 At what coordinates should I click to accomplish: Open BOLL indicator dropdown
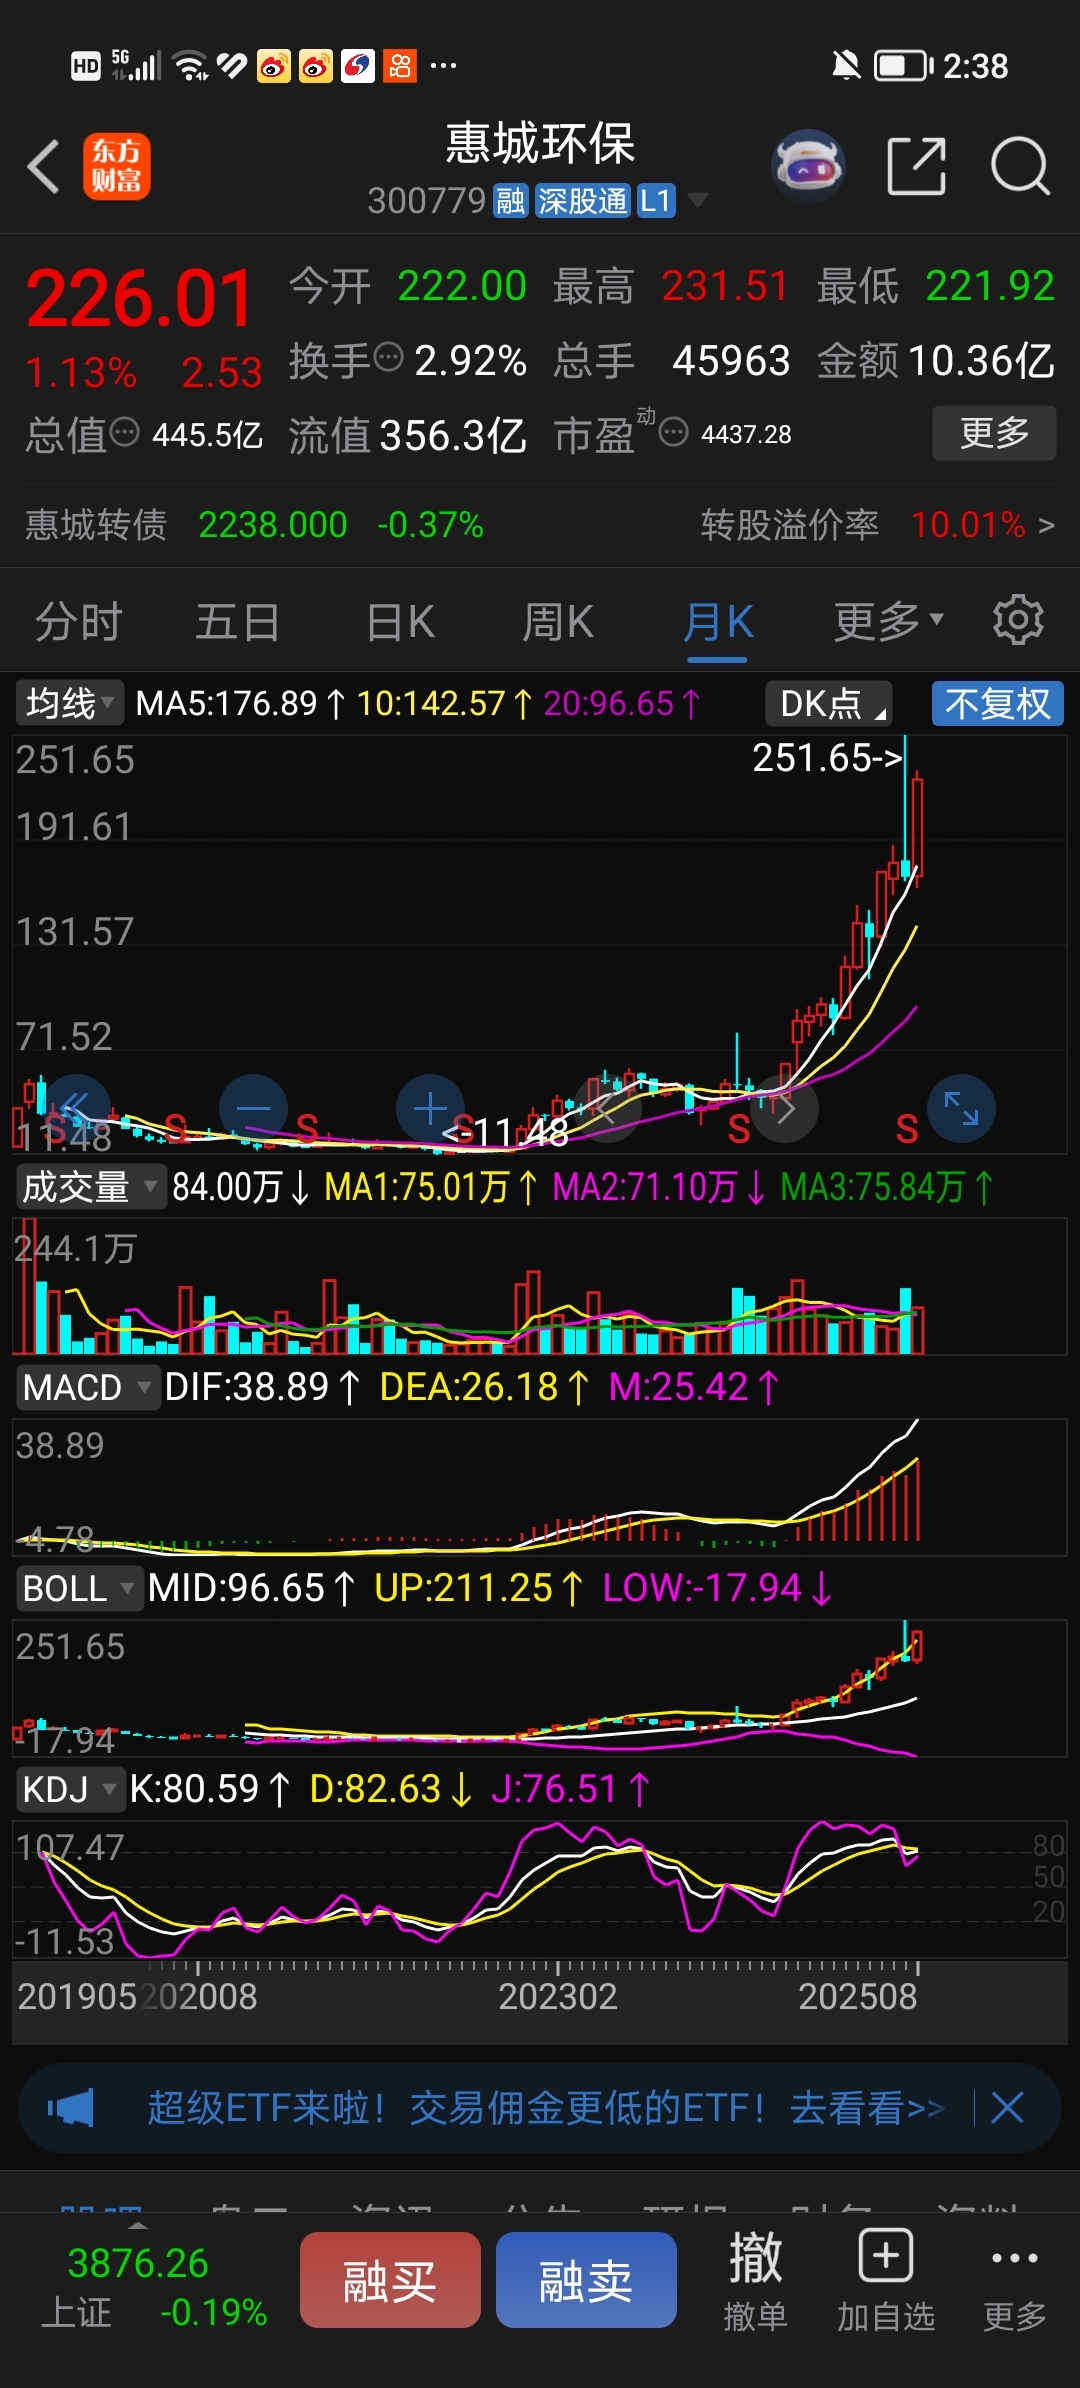pos(79,1588)
